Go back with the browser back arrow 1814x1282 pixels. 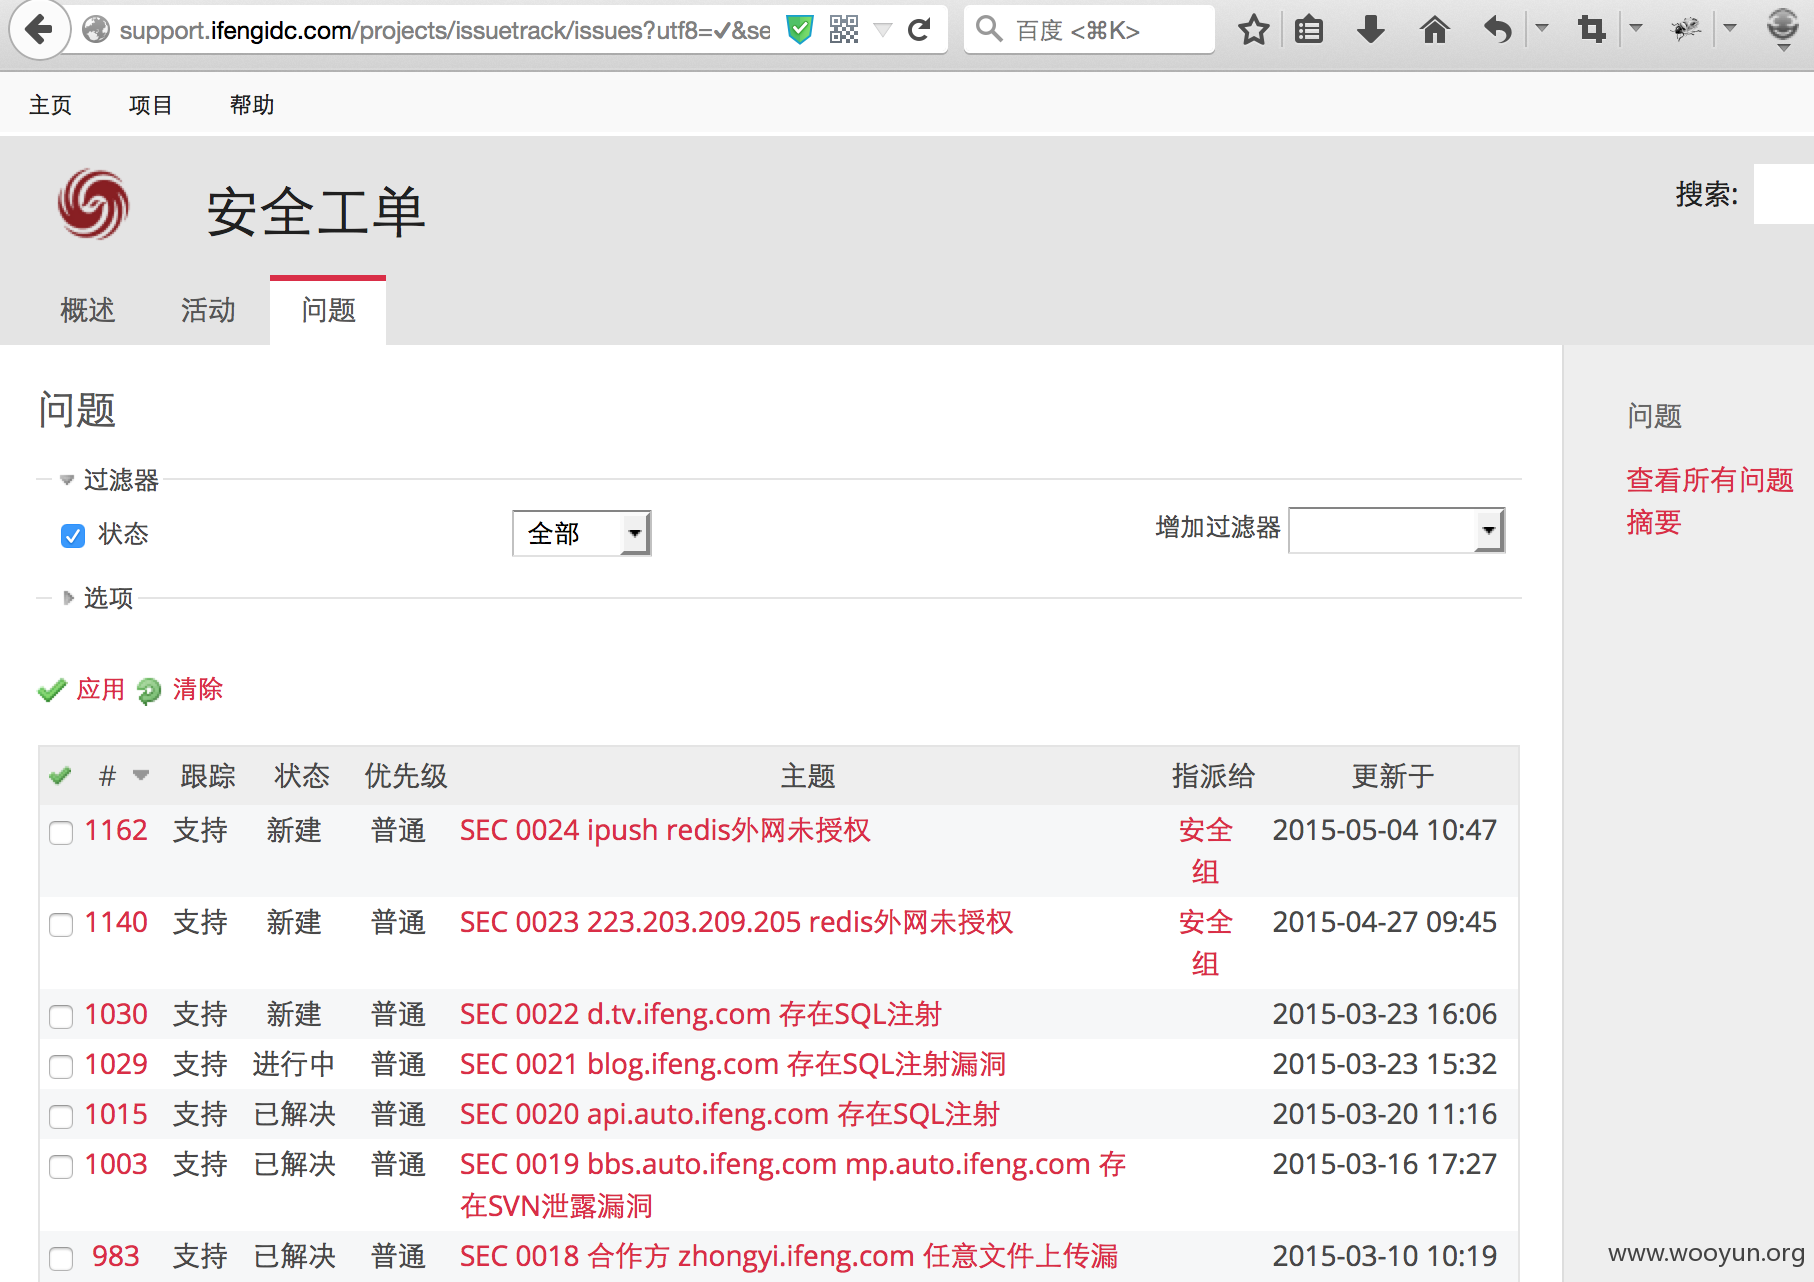tap(39, 30)
